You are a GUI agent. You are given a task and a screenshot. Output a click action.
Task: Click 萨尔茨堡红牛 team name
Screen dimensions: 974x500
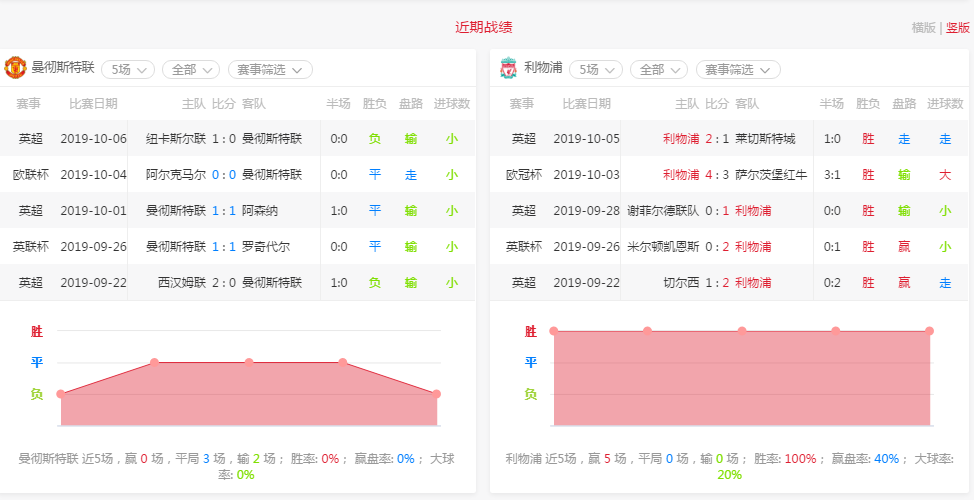pyautogui.click(x=771, y=175)
